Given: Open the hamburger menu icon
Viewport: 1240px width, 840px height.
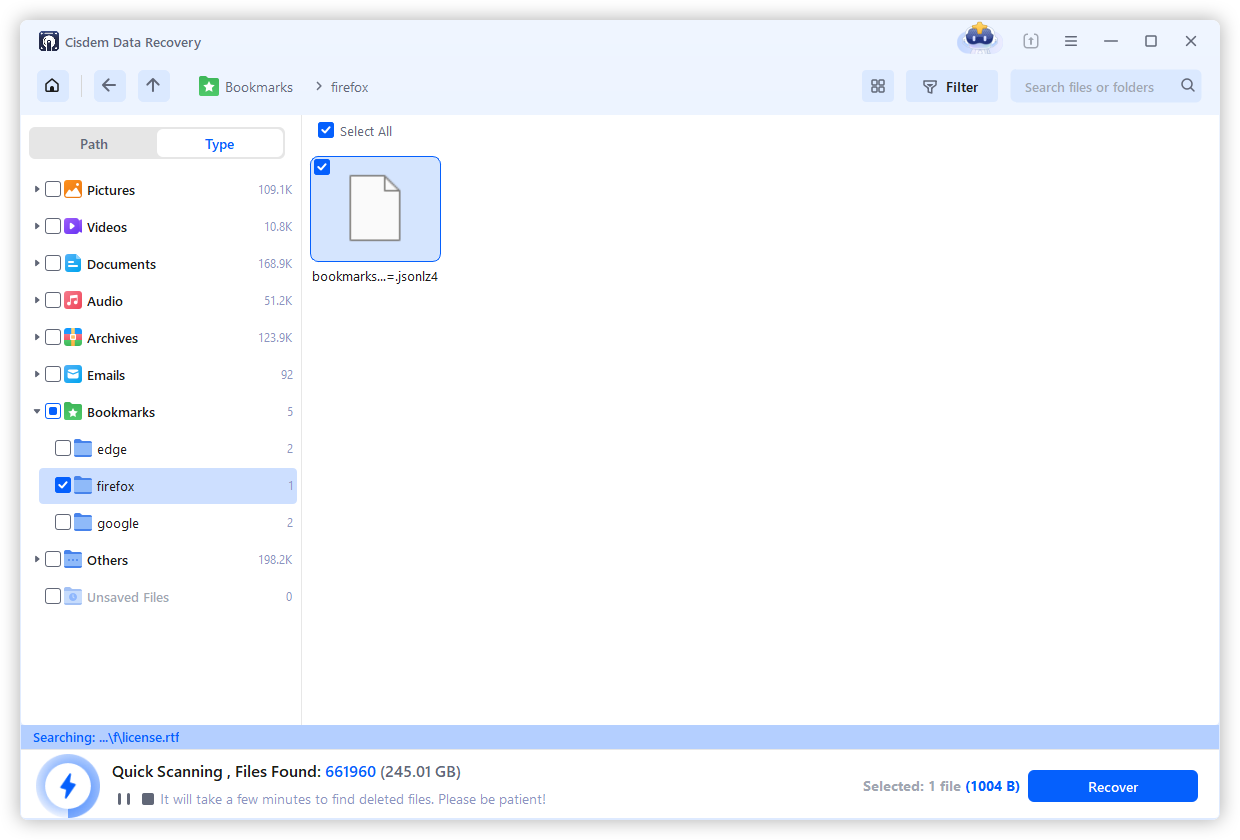Looking at the screenshot, I should click(1070, 40).
